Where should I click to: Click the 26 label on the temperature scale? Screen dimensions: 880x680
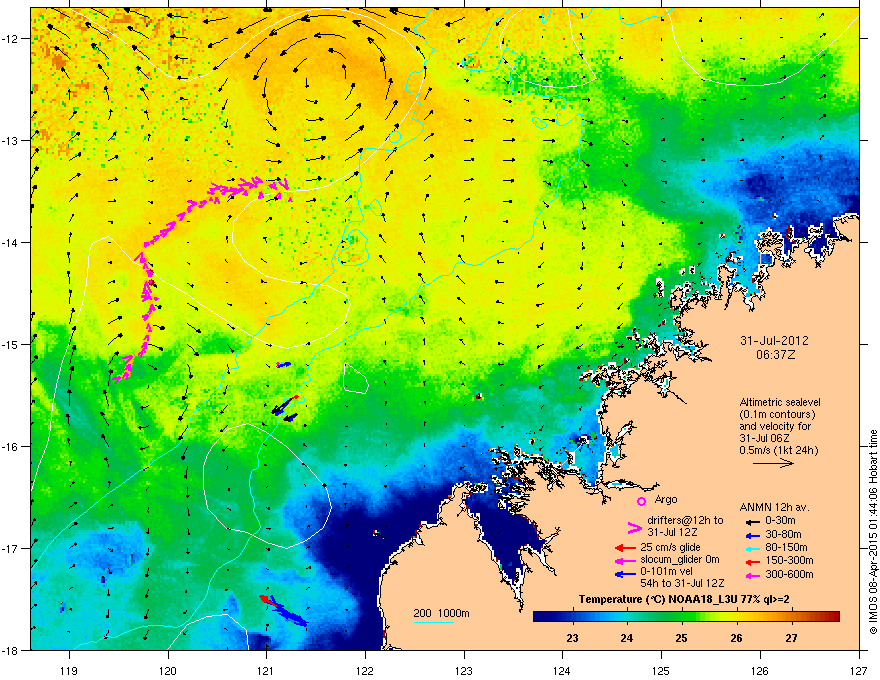pos(736,638)
